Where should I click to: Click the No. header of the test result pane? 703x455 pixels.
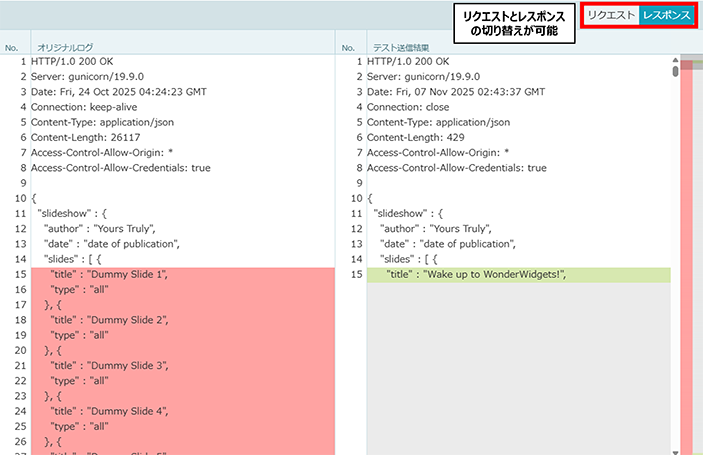click(x=348, y=47)
